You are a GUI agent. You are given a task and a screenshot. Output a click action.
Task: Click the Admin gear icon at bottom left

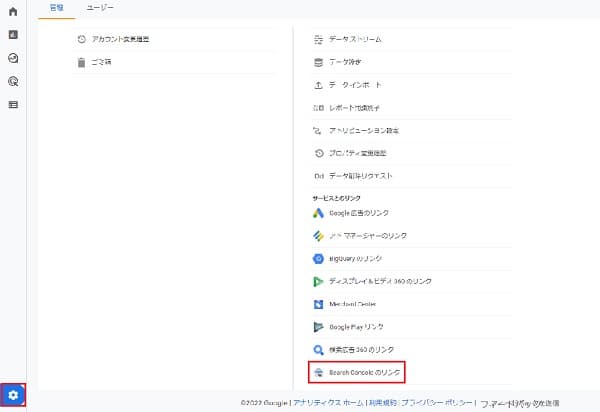[x=13, y=395]
